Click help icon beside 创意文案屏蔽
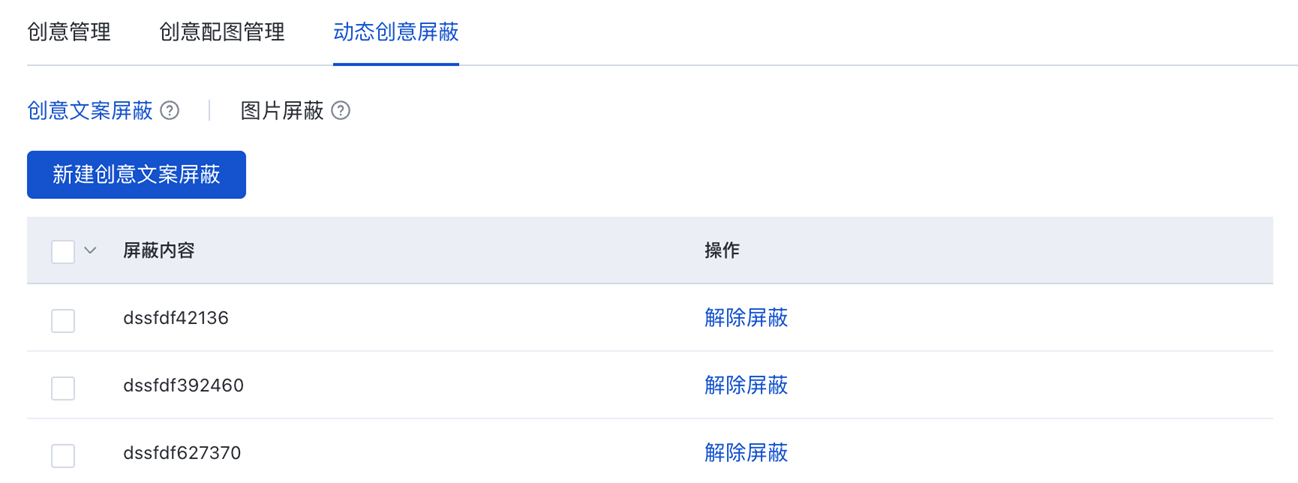The width and height of the screenshot is (1298, 483). click(x=170, y=111)
